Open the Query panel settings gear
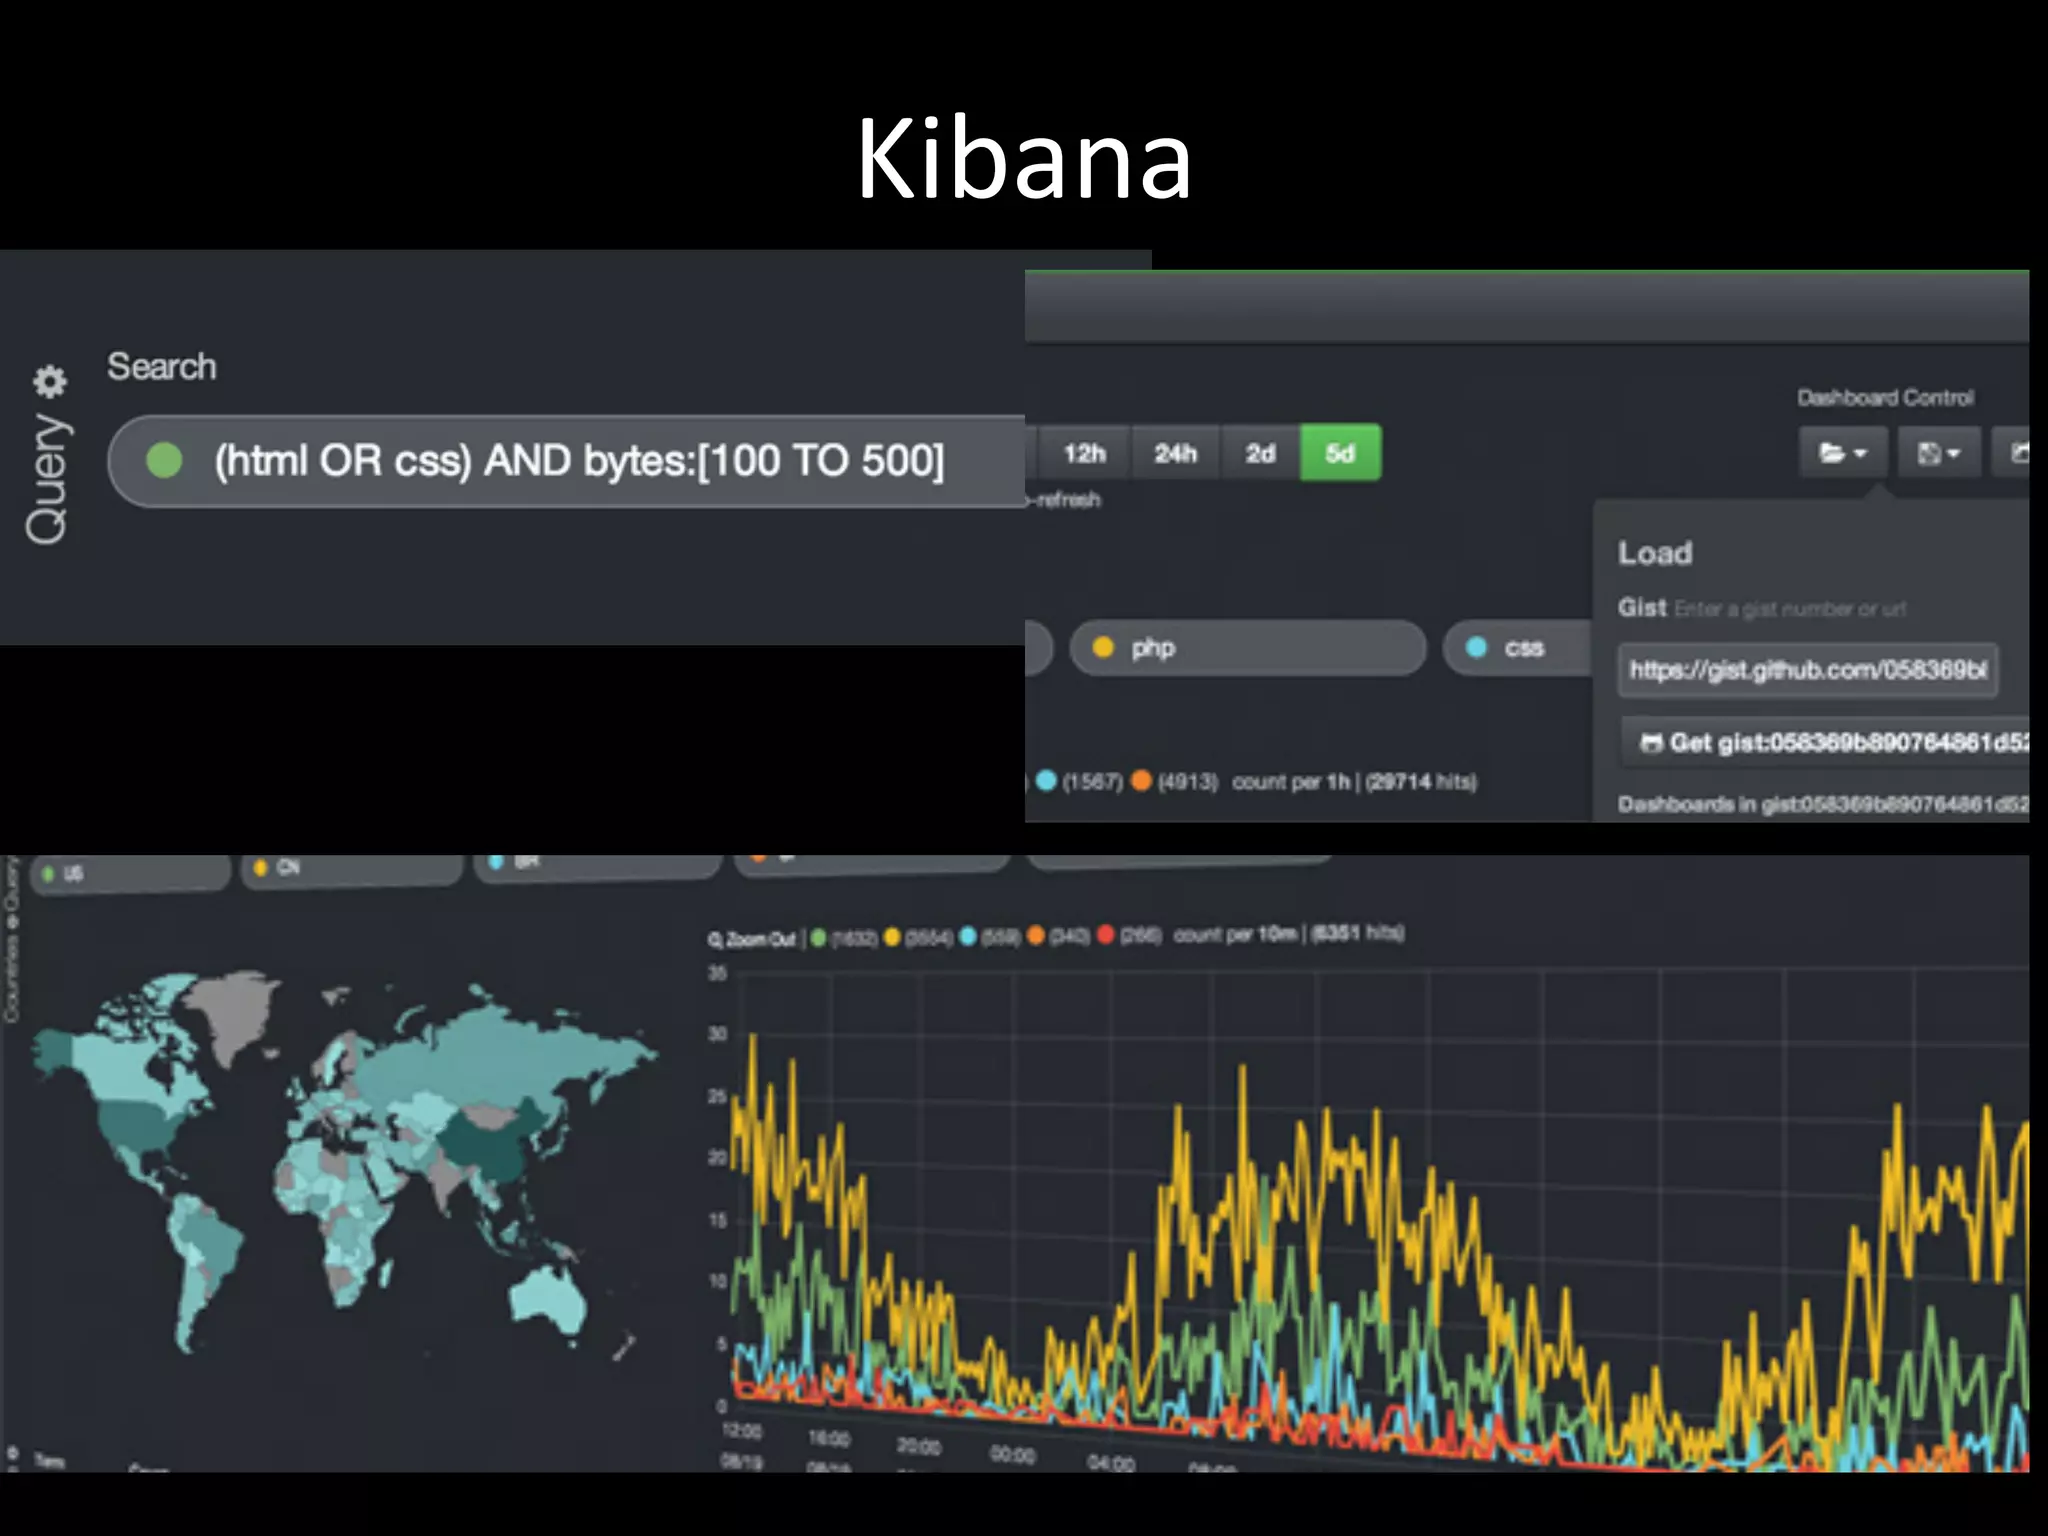 50,380
